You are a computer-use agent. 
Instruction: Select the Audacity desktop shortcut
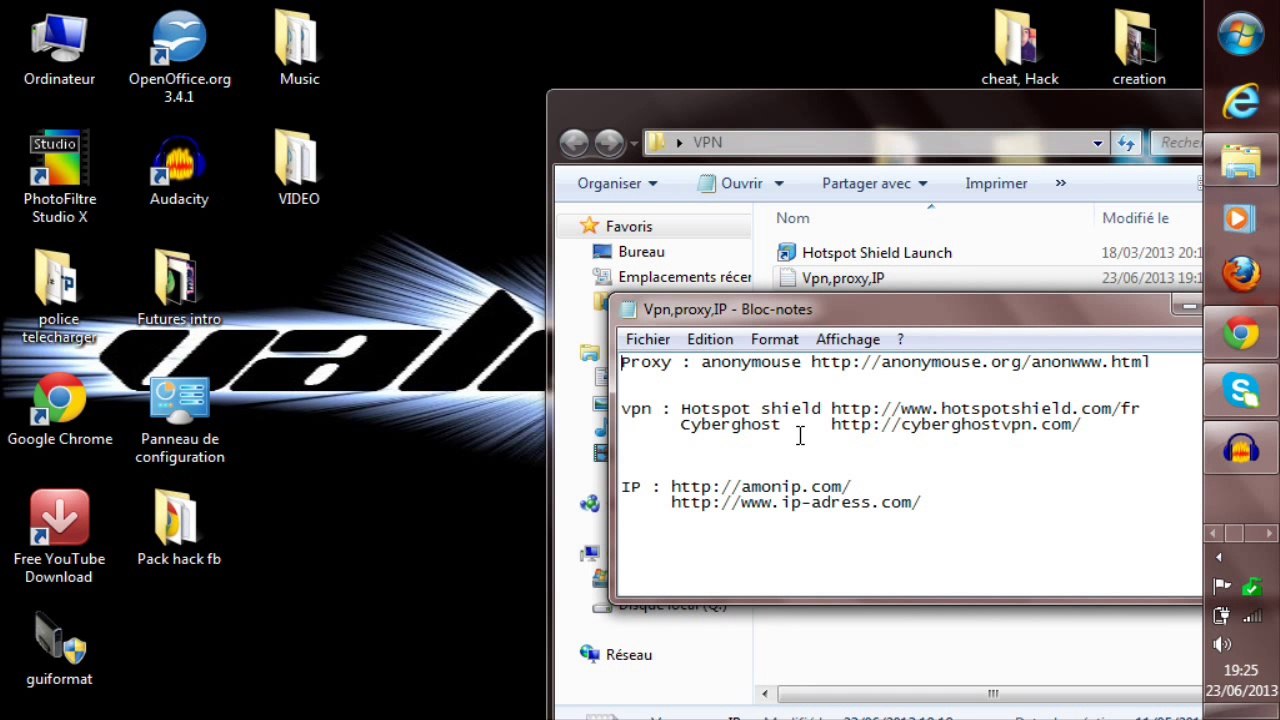coord(179,170)
